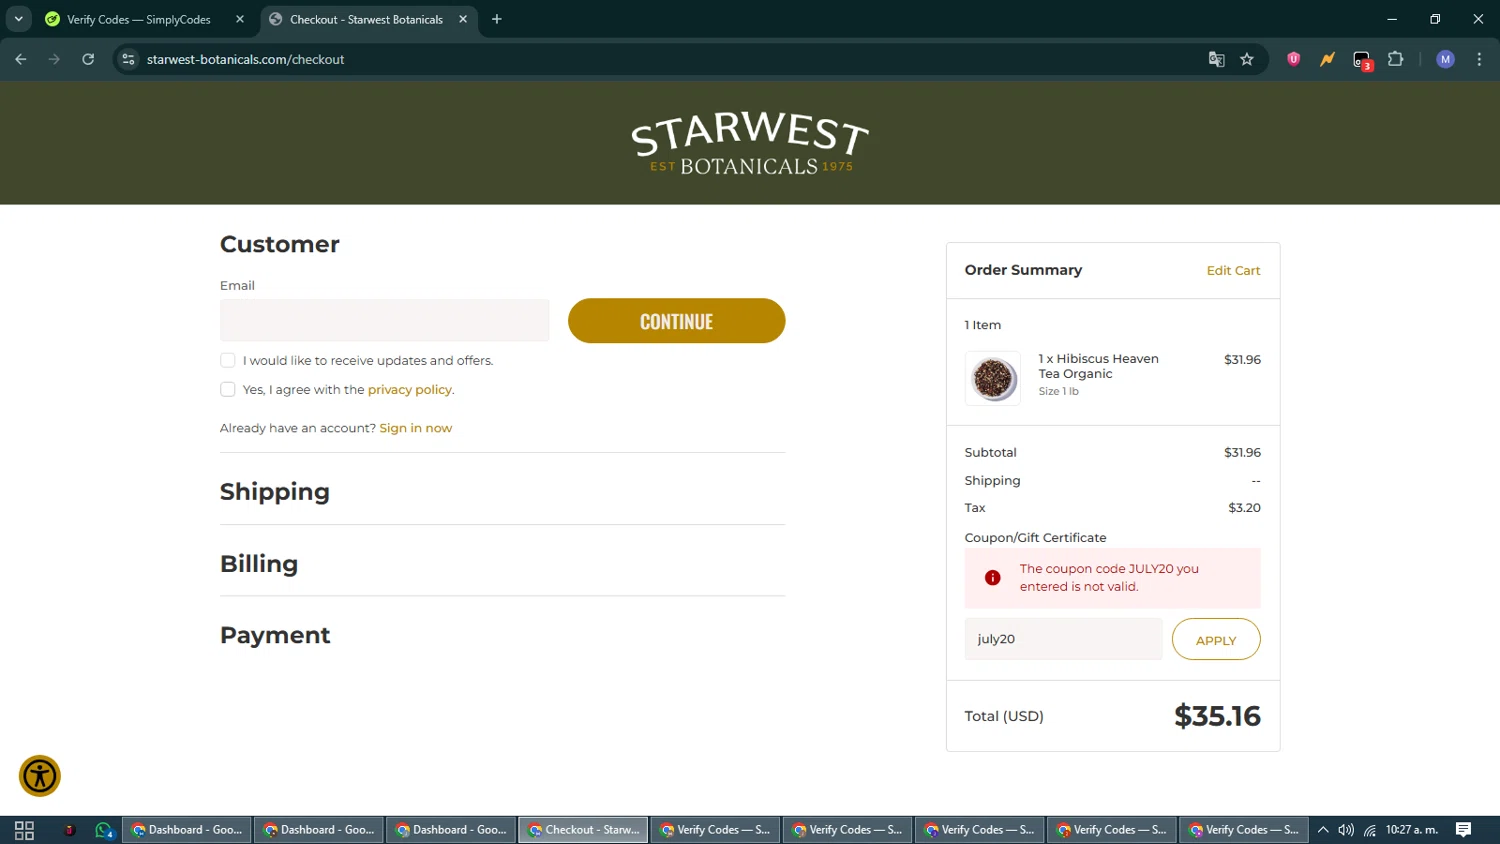Click the CONTINUE button
Viewport: 1500px width, 844px height.
677,321
